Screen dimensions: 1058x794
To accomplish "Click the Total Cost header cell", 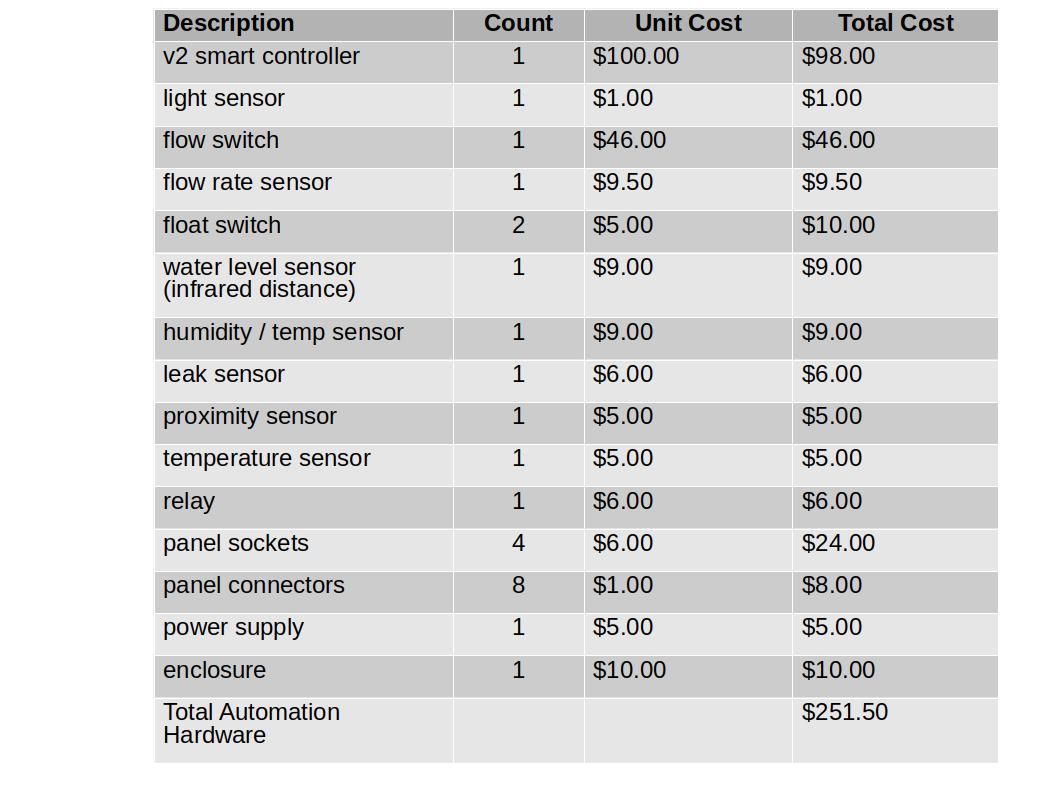I will (x=895, y=24).
